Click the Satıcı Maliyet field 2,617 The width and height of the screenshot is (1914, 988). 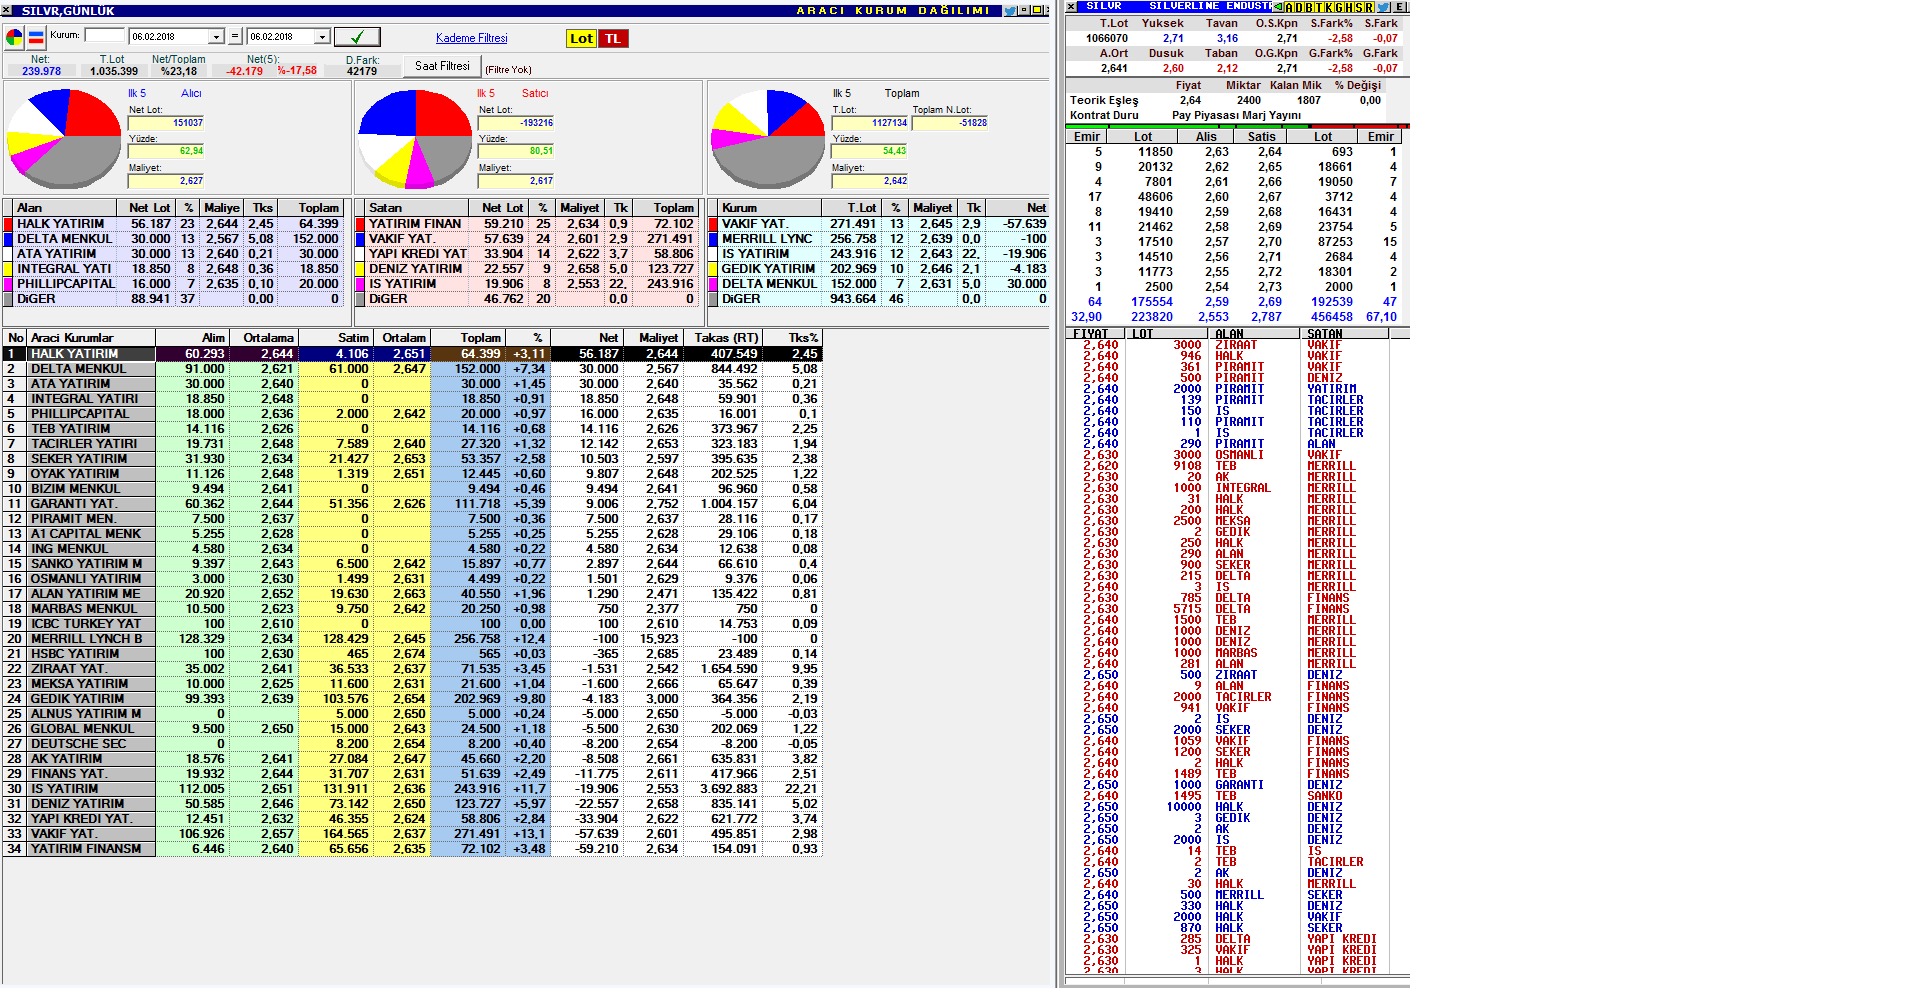pyautogui.click(x=516, y=181)
